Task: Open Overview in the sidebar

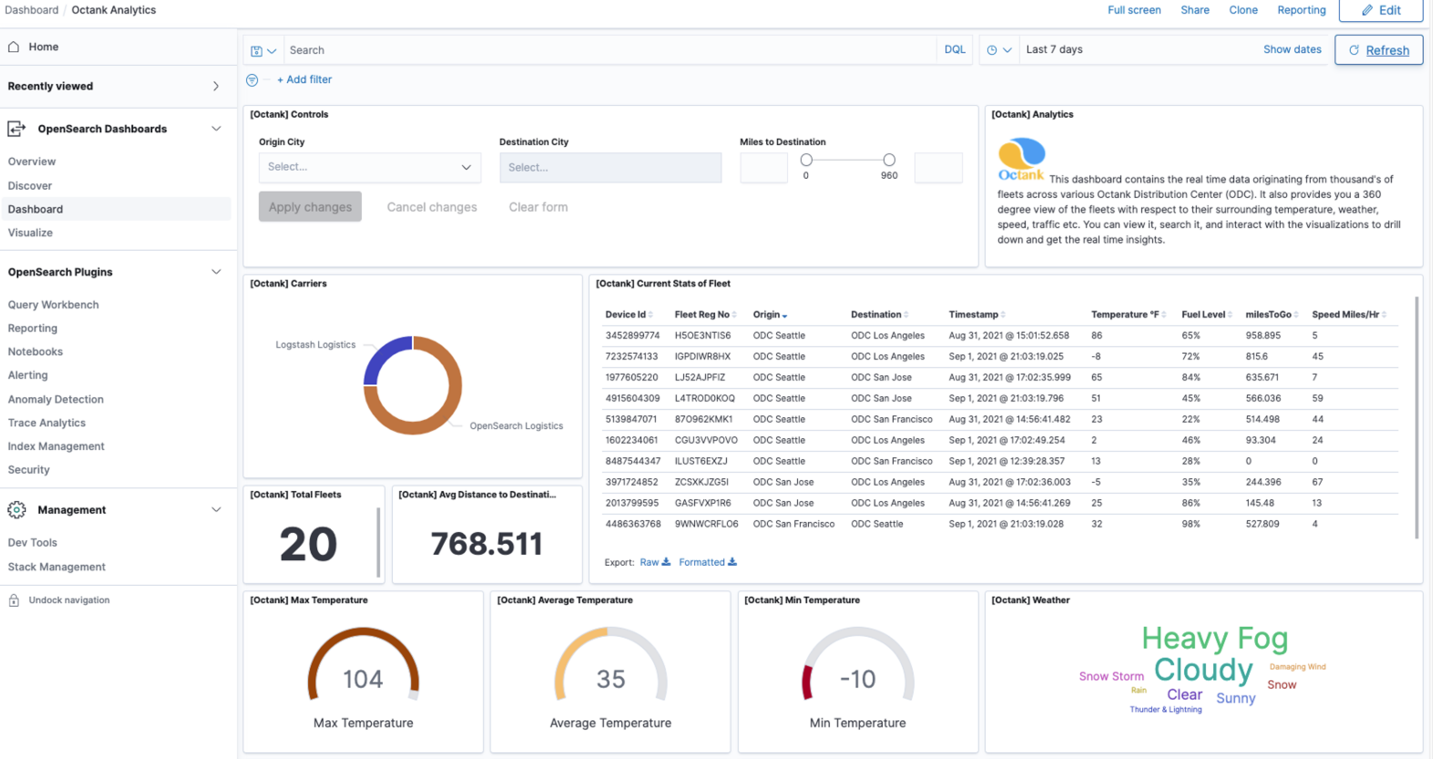Action: [32, 161]
